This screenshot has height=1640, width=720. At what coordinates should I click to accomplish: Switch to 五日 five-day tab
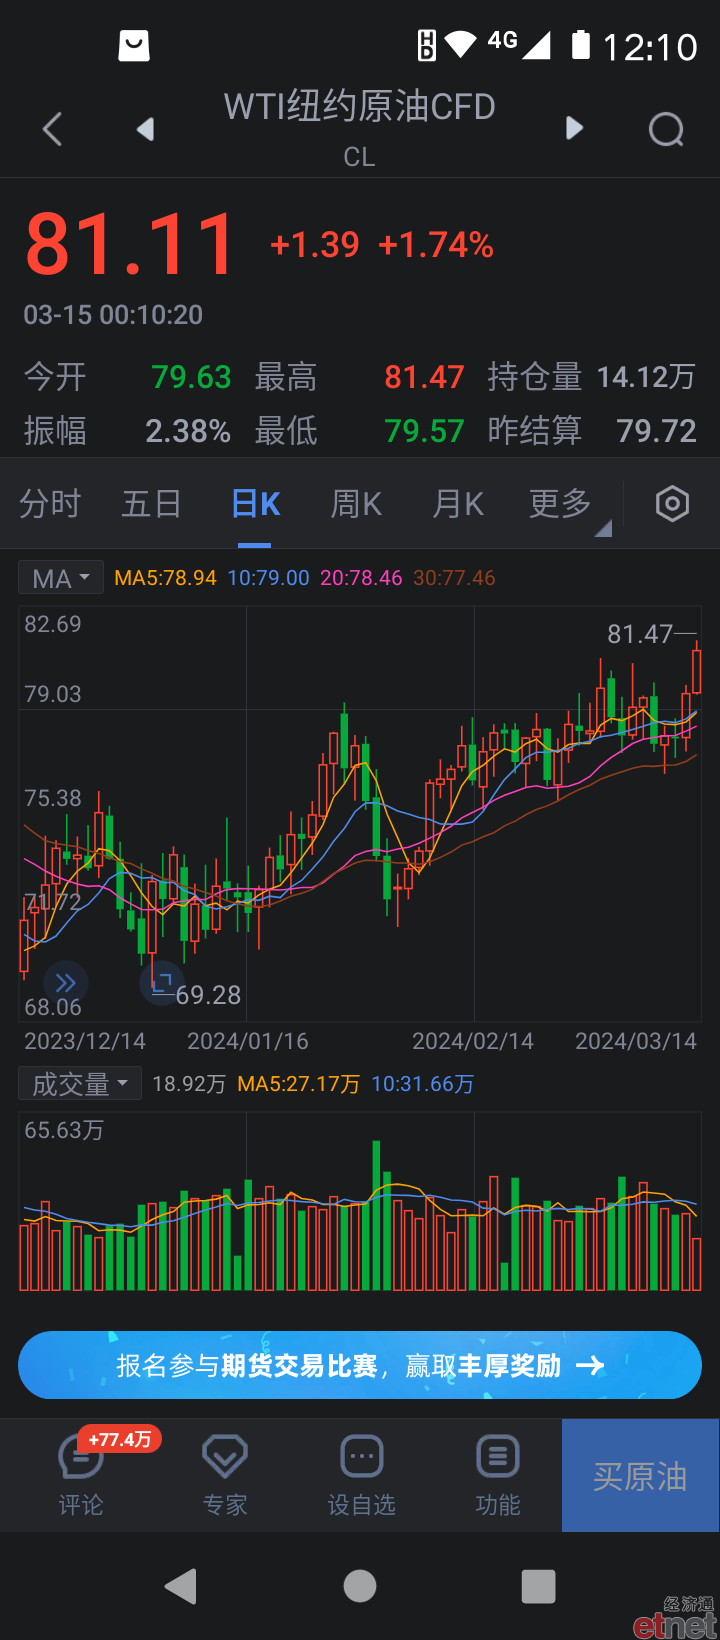(x=151, y=504)
